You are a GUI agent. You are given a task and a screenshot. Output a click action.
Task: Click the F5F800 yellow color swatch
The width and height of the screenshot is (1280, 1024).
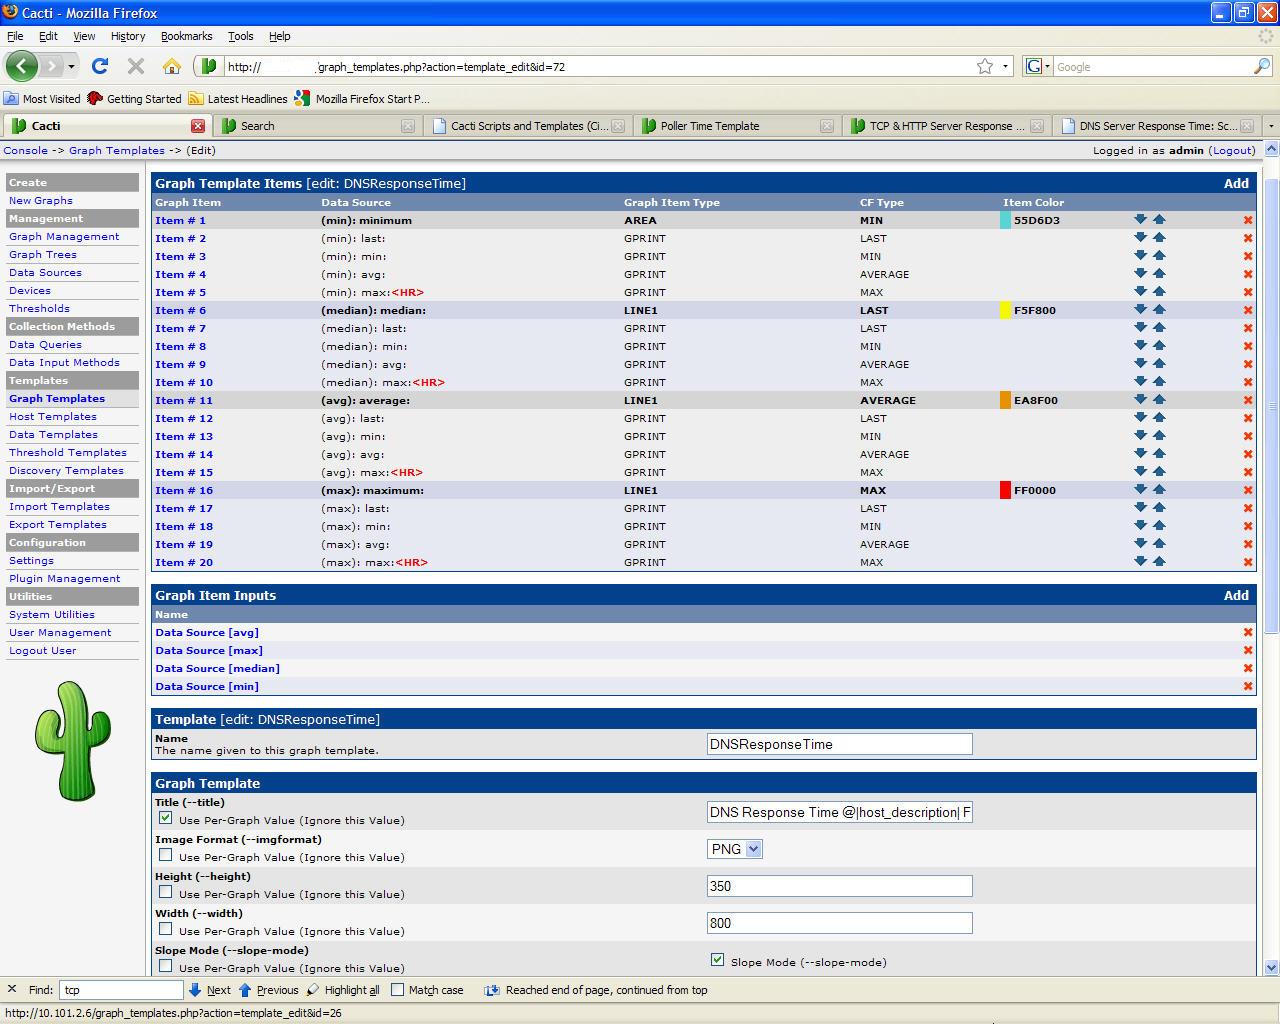click(1005, 310)
